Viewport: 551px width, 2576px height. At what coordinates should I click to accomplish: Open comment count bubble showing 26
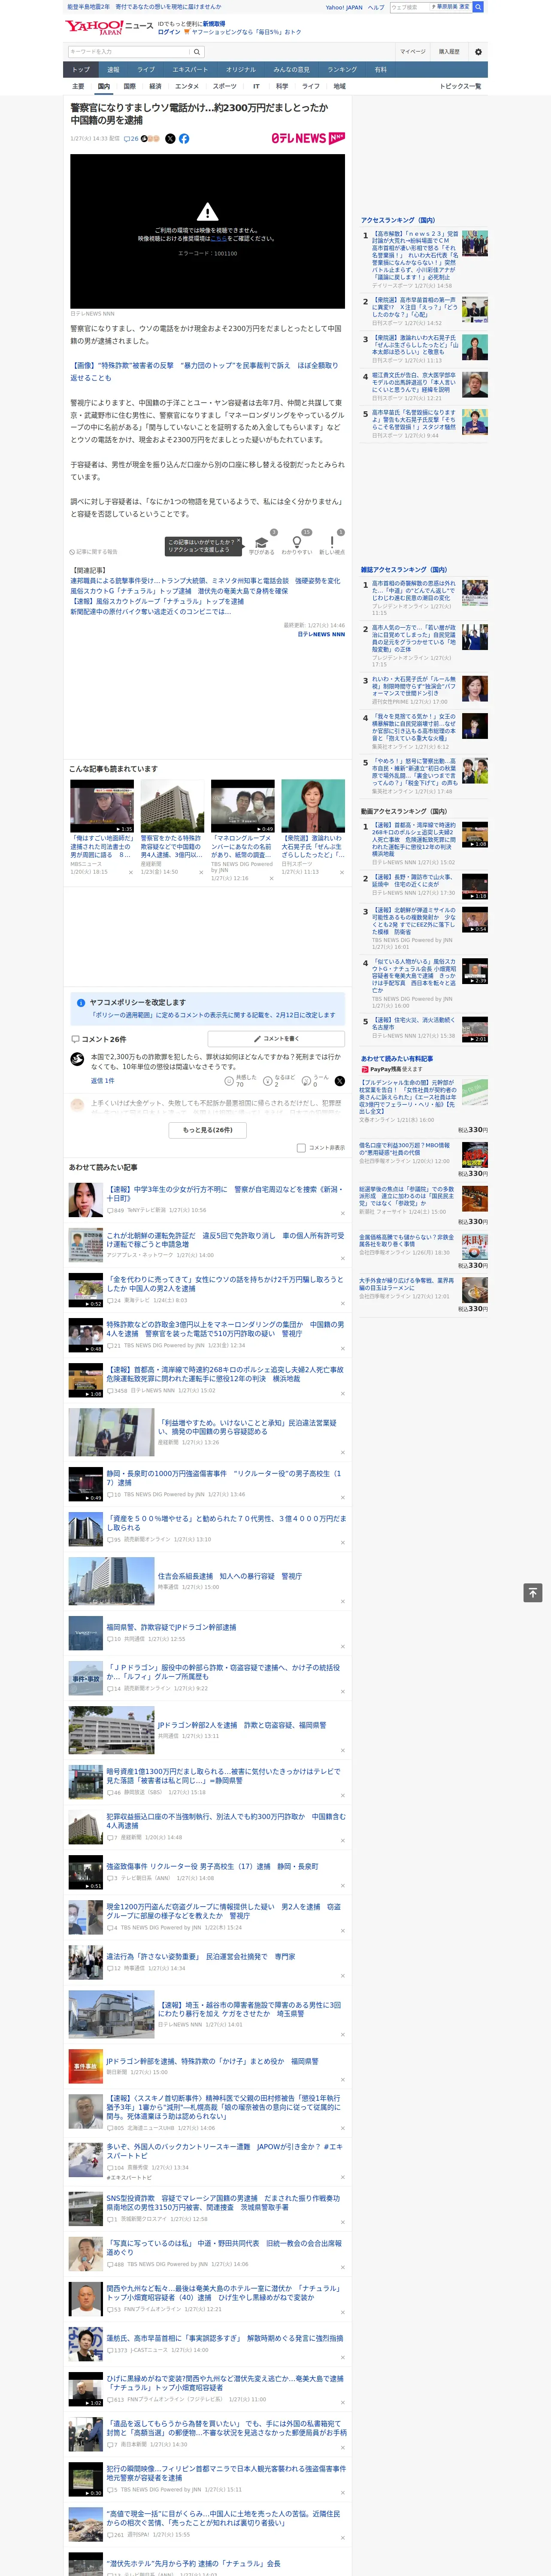click(131, 139)
